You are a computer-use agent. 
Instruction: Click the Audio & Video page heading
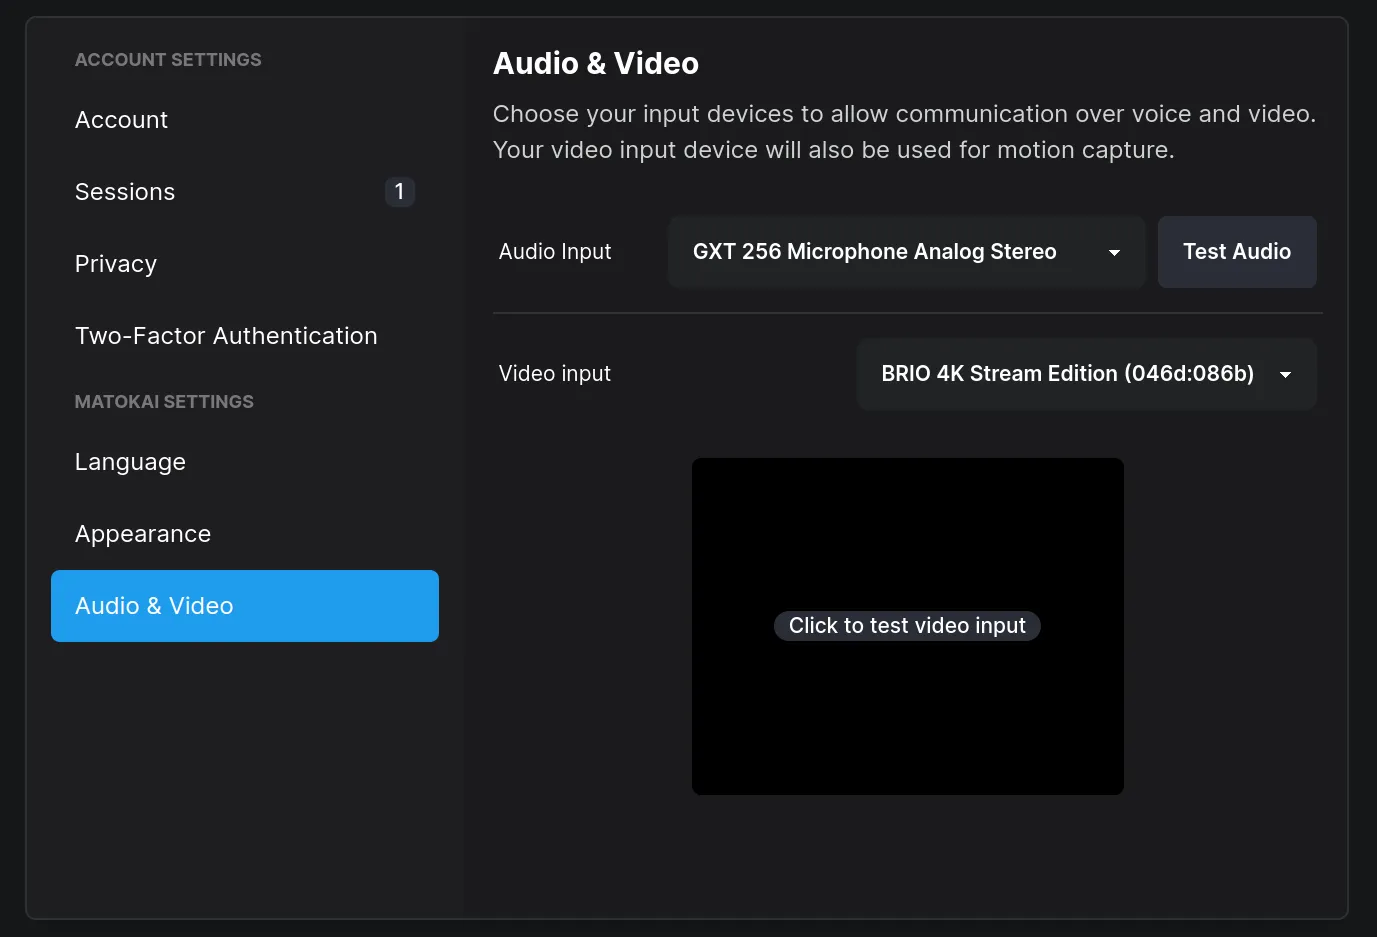(596, 64)
